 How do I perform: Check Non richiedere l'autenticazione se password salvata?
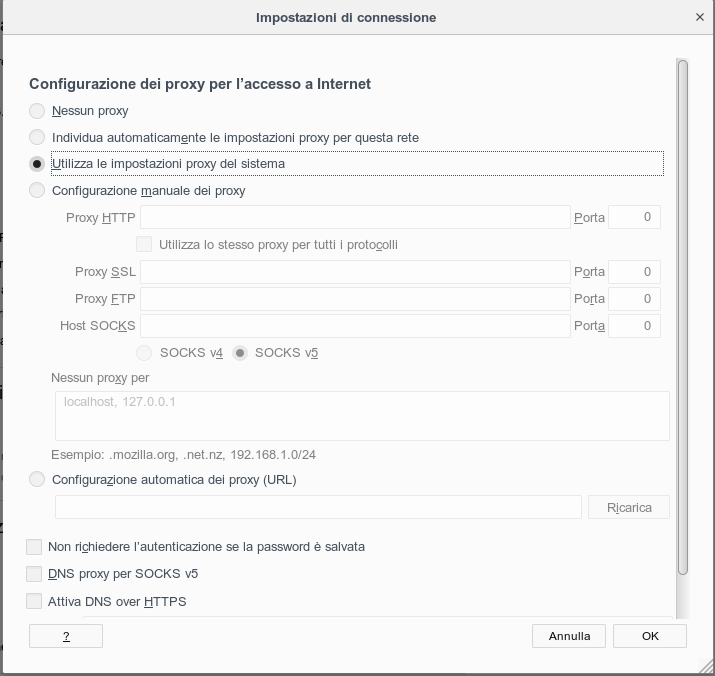point(34,547)
